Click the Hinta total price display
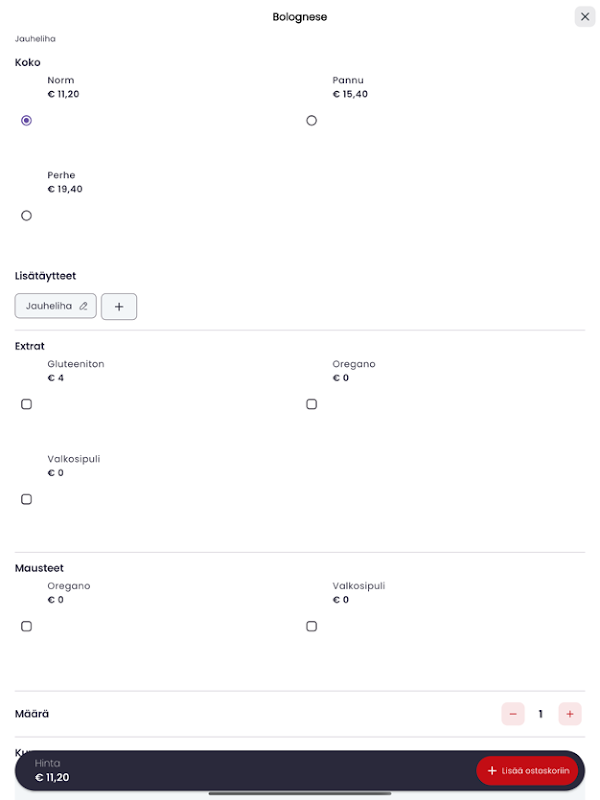Image resolution: width=600 pixels, height=800 pixels. click(52, 770)
